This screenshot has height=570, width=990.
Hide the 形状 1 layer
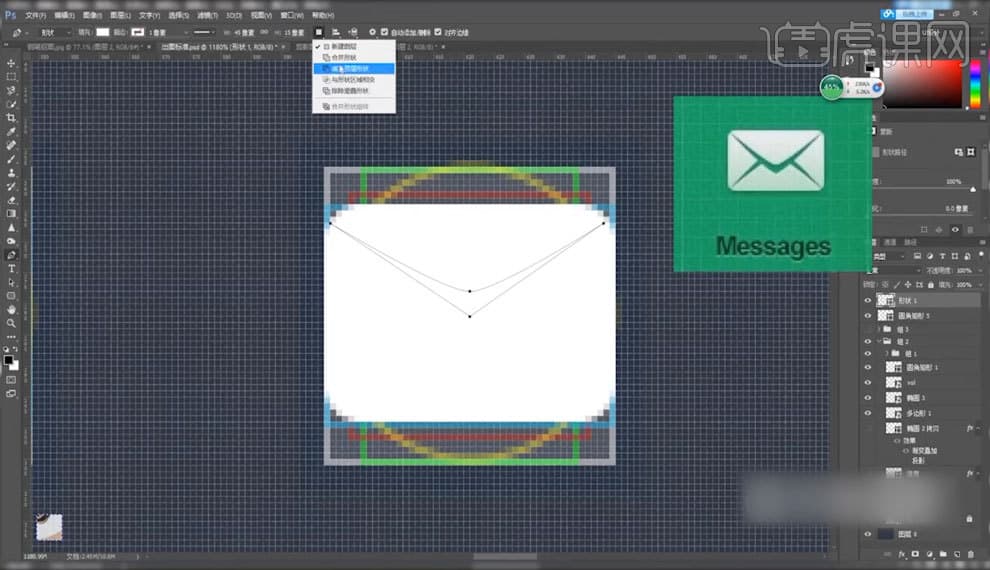click(x=868, y=300)
